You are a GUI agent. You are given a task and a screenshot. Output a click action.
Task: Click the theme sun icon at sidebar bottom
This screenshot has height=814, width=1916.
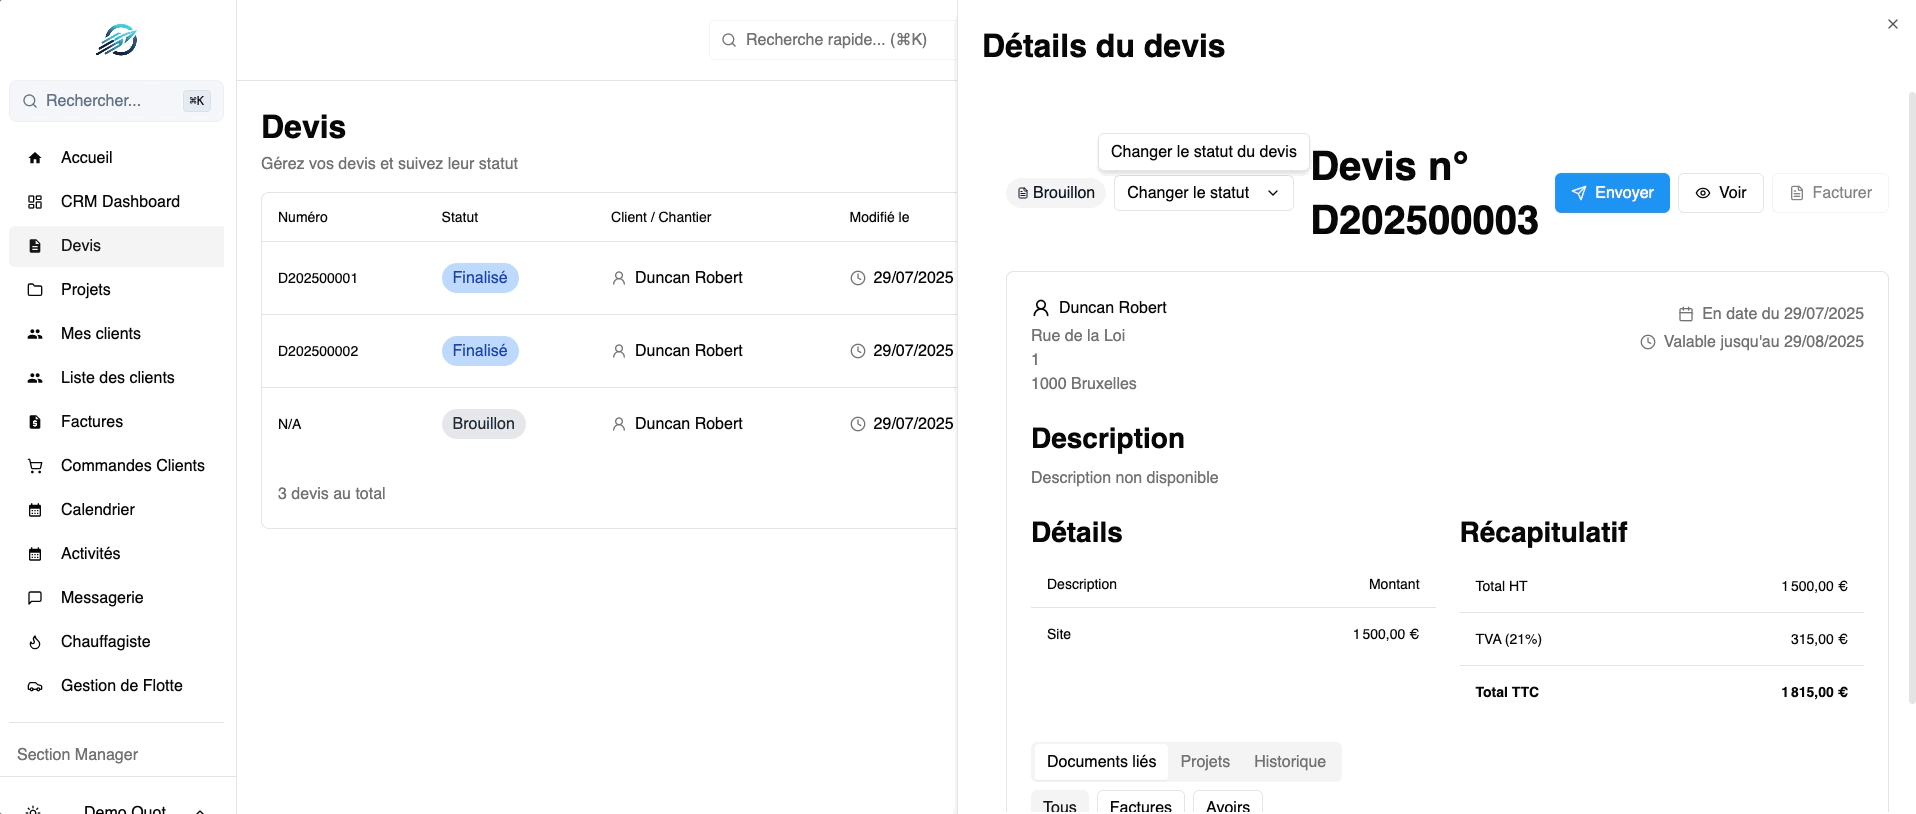click(33, 809)
